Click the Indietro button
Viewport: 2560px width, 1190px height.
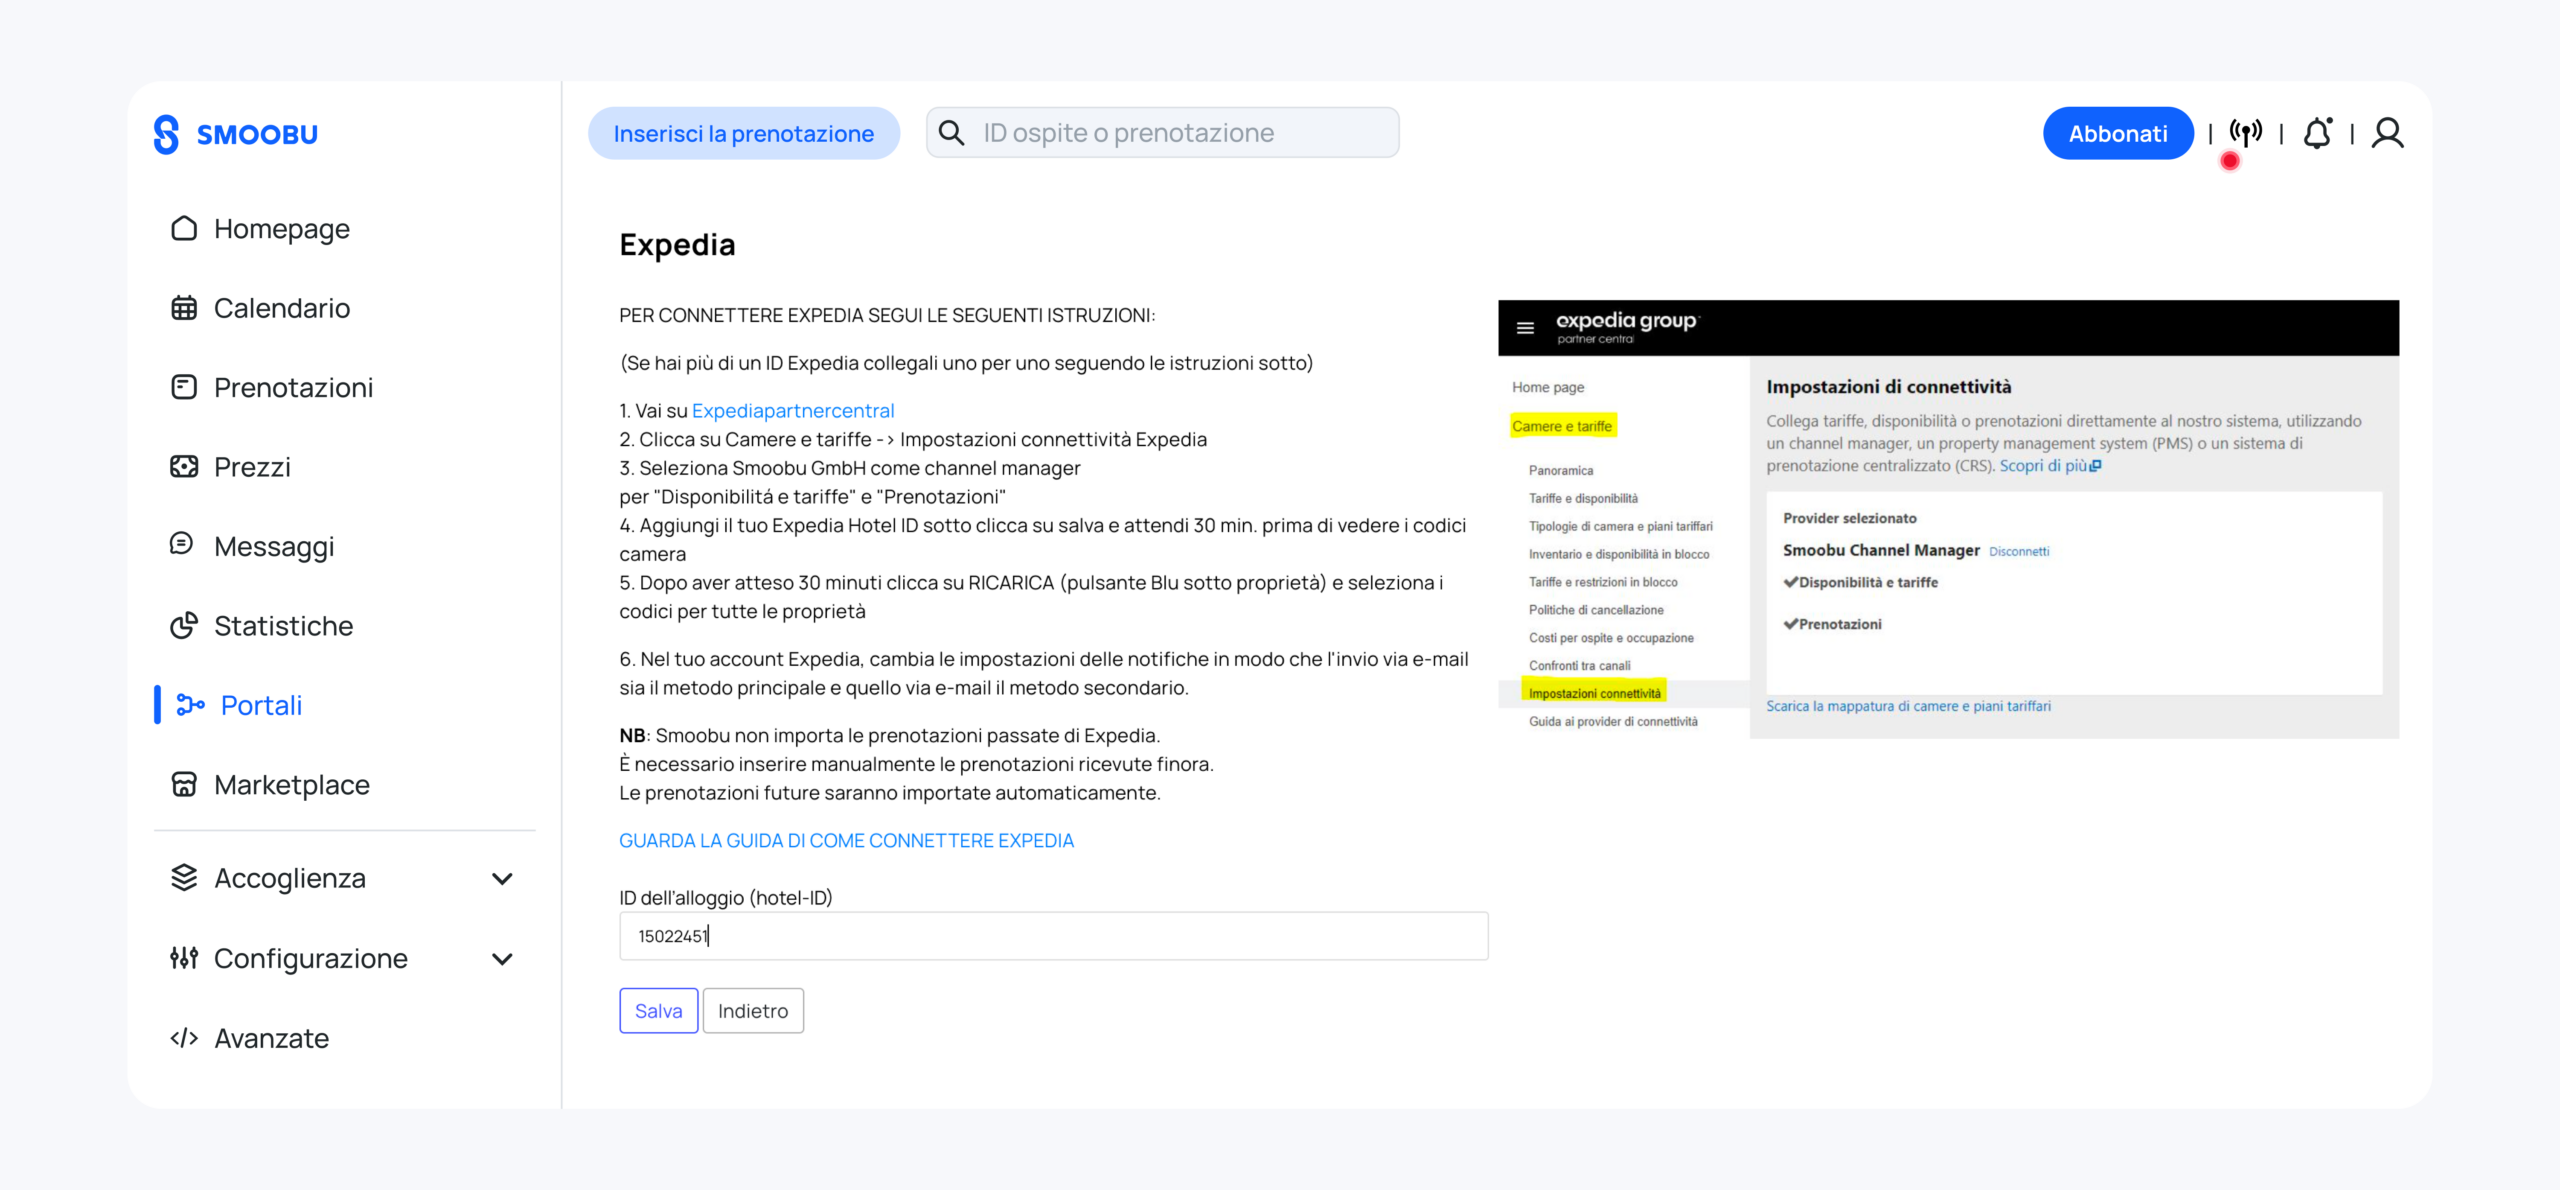pyautogui.click(x=753, y=1011)
